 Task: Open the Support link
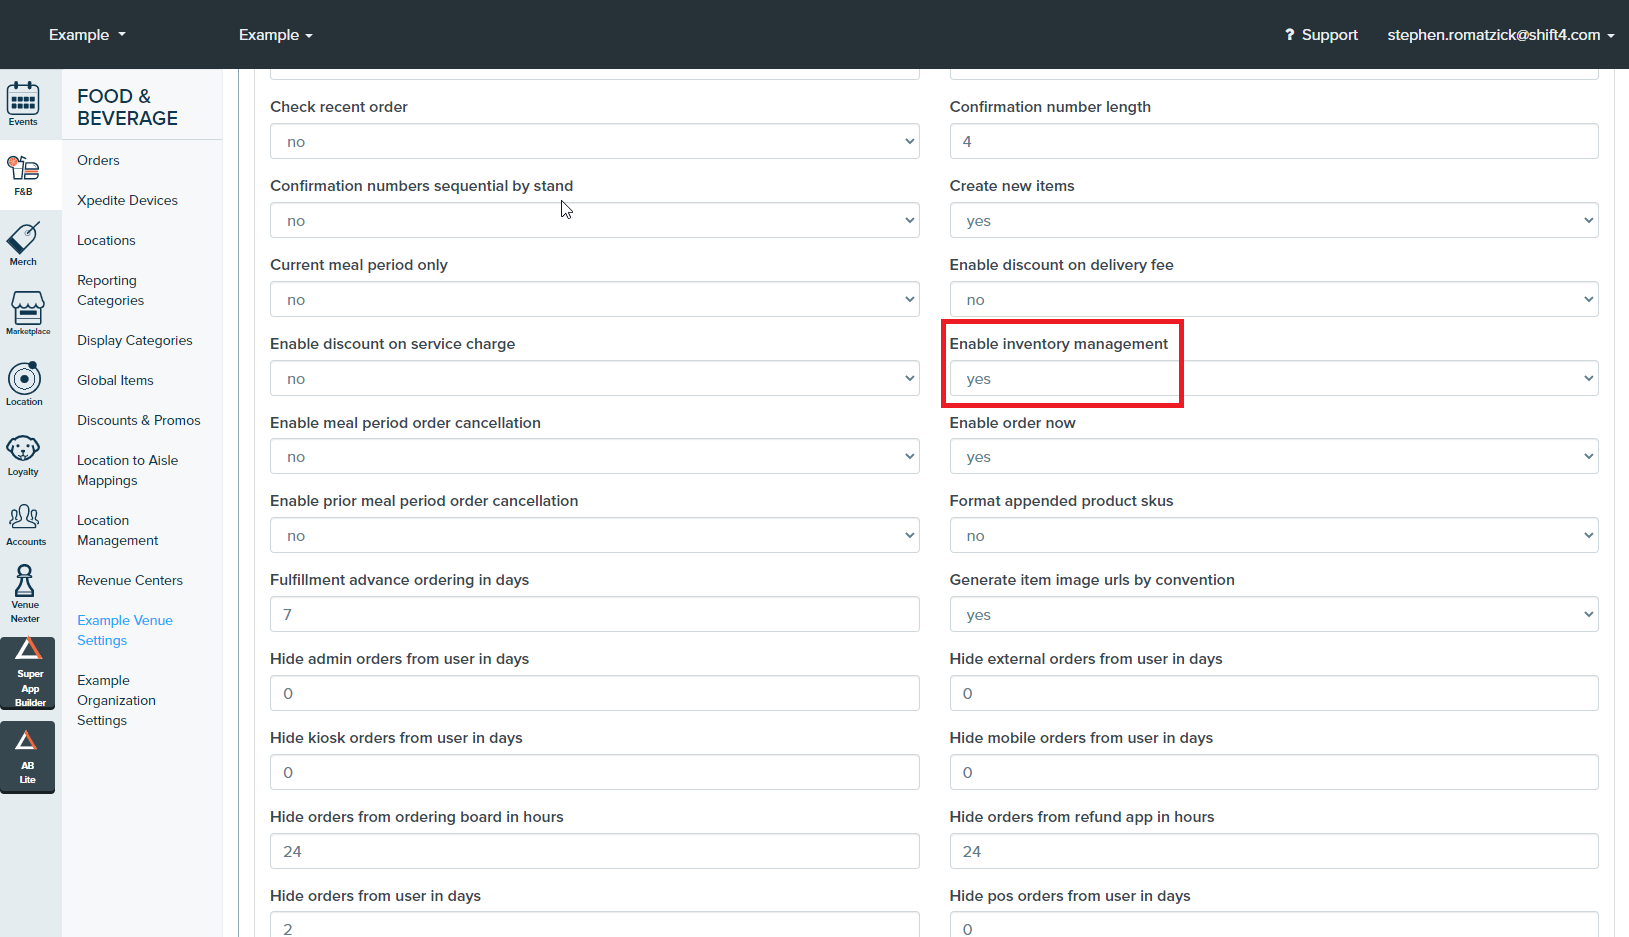tap(1321, 35)
